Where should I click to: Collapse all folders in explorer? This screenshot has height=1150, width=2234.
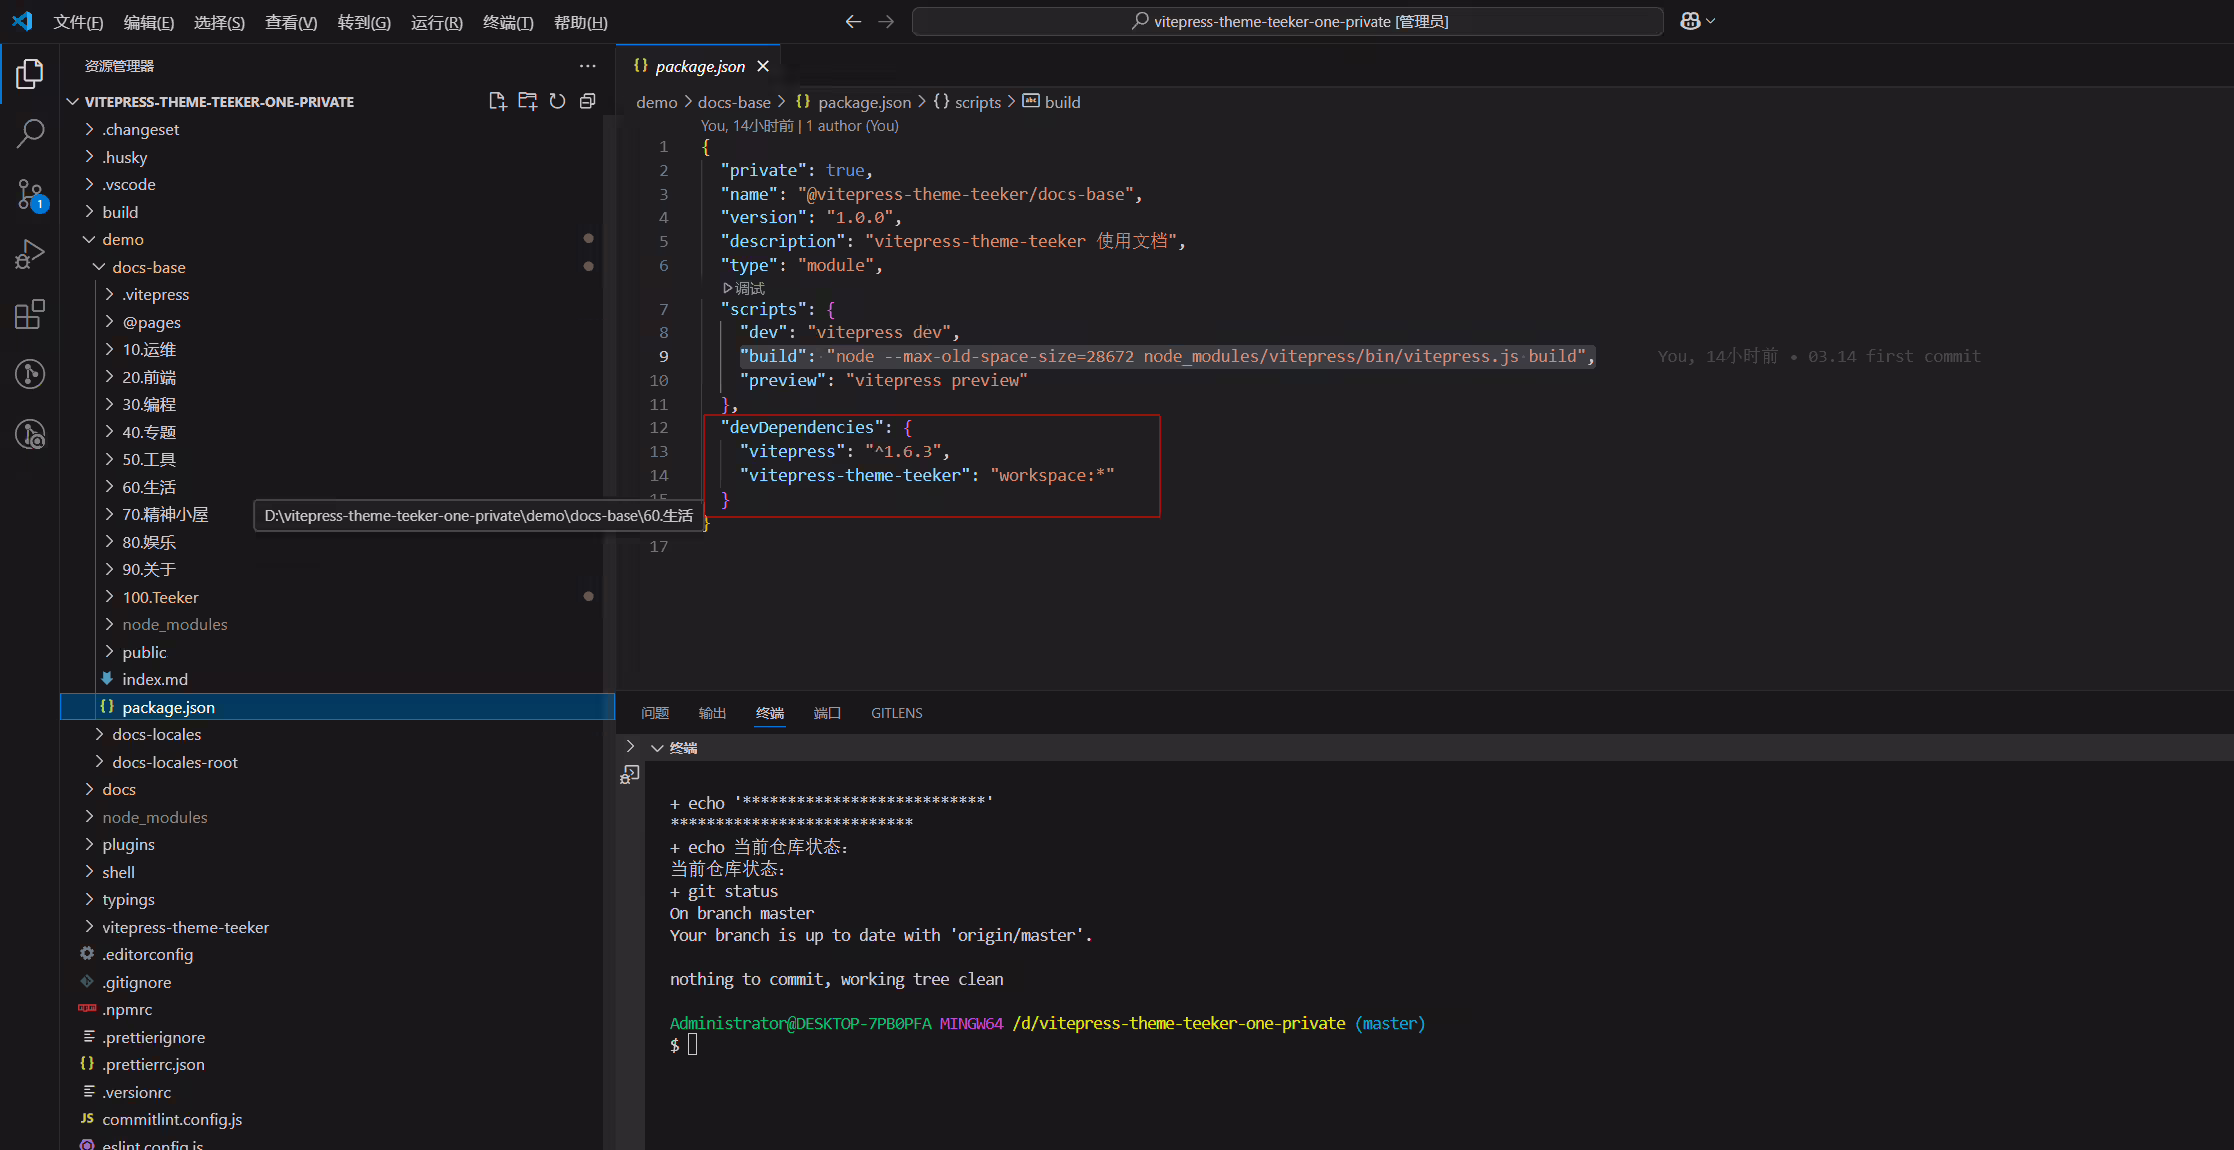tap(588, 101)
